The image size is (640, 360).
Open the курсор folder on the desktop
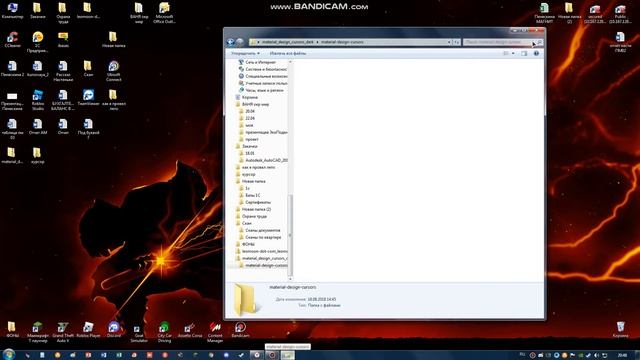(38, 156)
